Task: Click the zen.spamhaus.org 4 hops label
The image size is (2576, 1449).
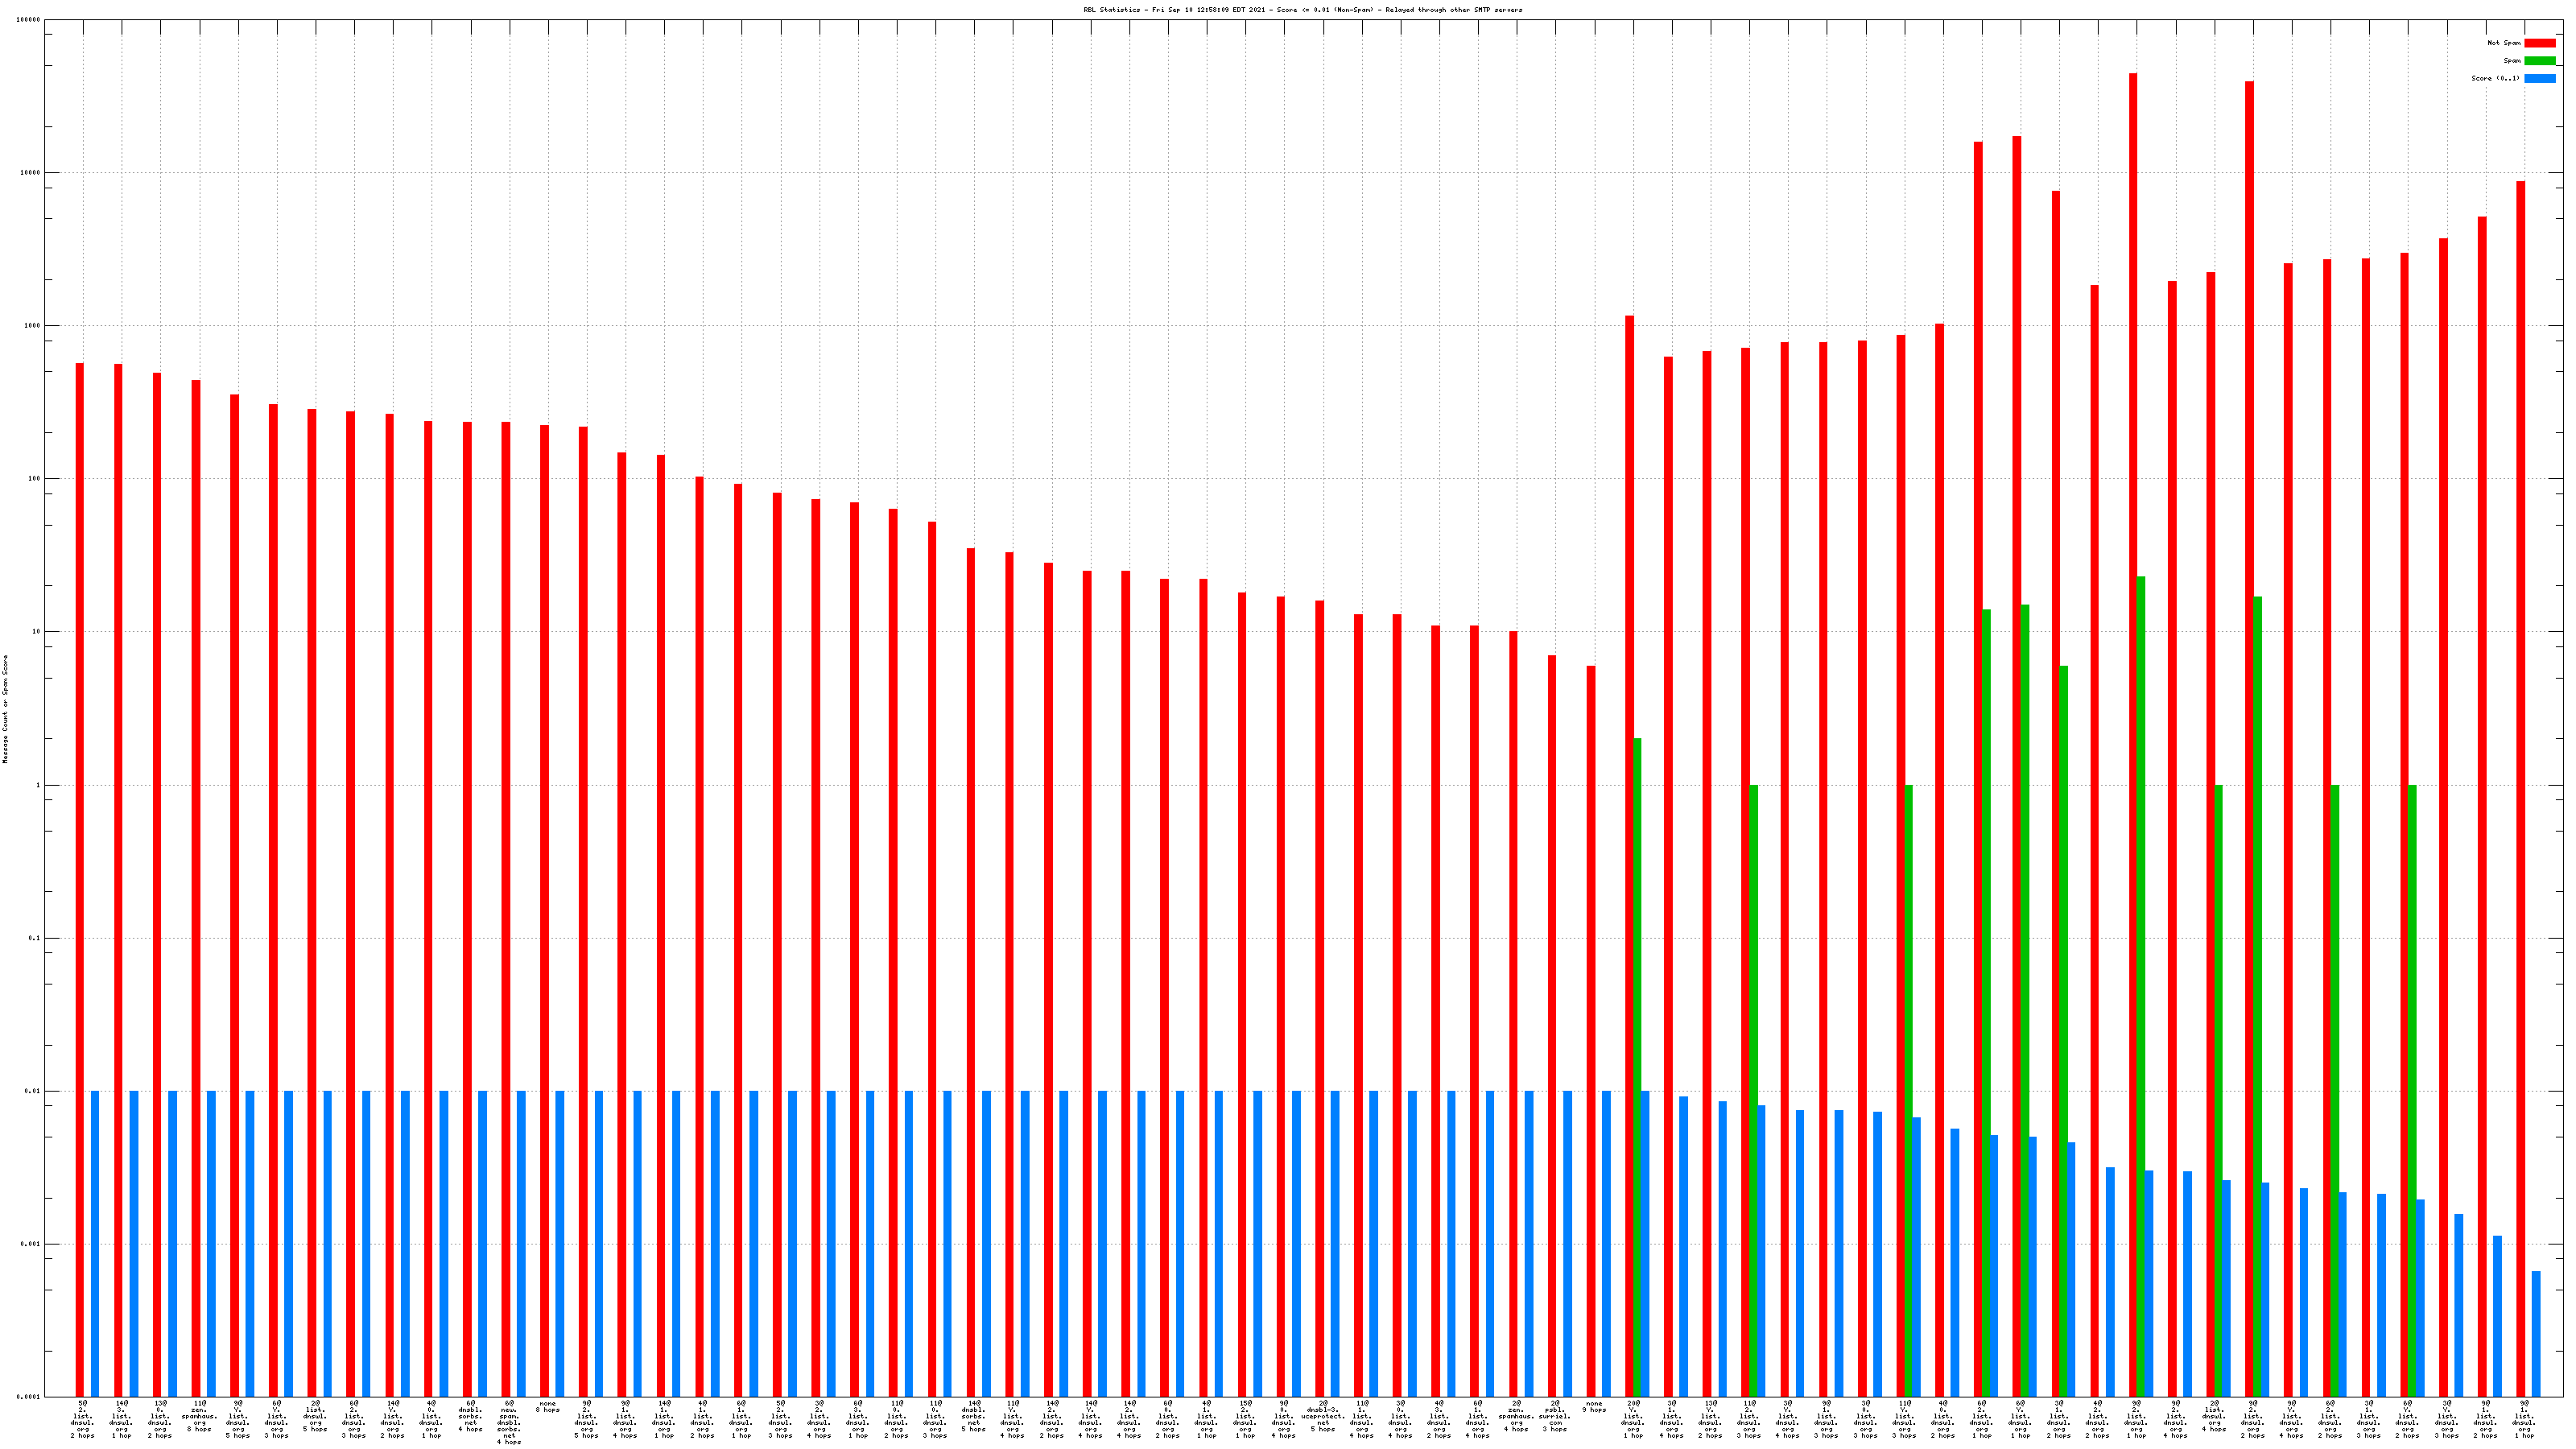Action: tap(1516, 1417)
